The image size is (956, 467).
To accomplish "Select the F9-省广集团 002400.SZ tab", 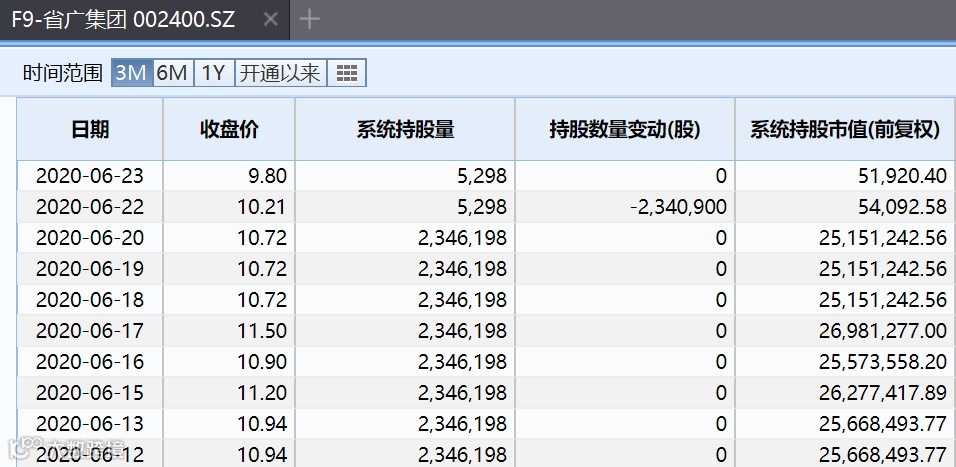I will coord(144,20).
